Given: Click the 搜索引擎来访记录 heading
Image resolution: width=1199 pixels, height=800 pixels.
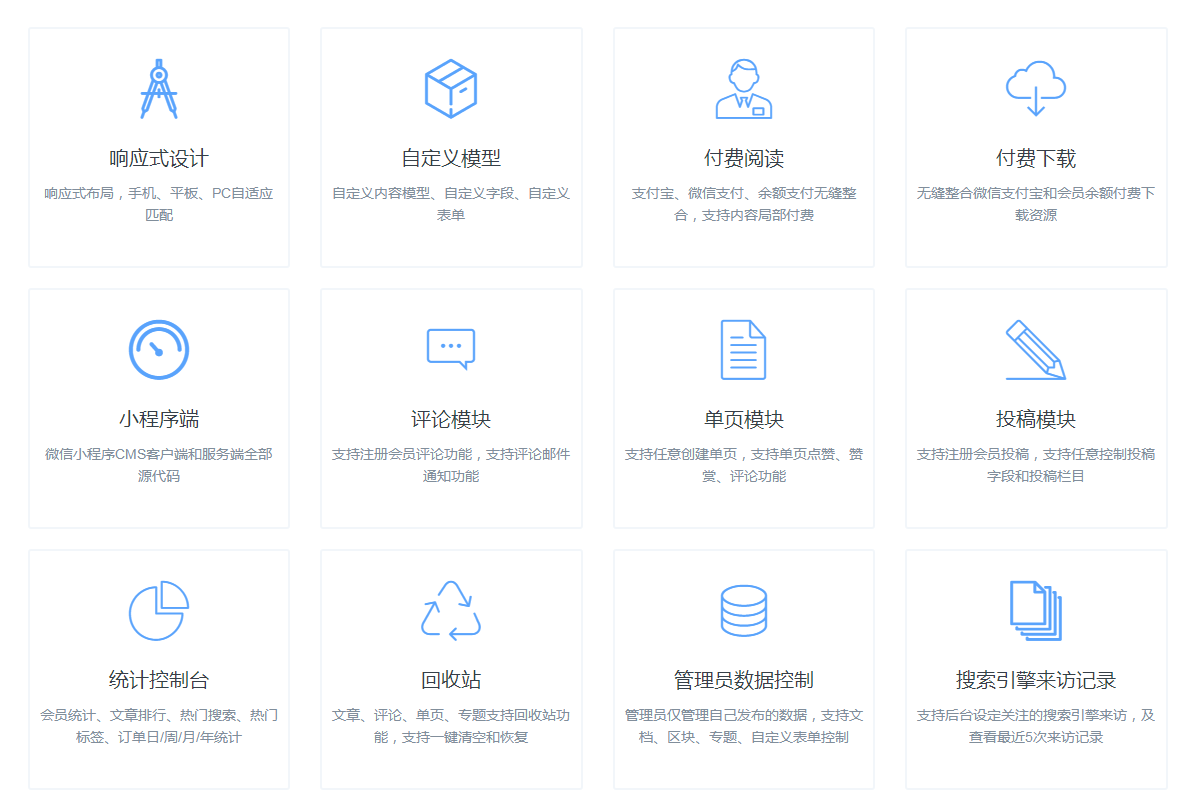Looking at the screenshot, I should [x=1036, y=680].
